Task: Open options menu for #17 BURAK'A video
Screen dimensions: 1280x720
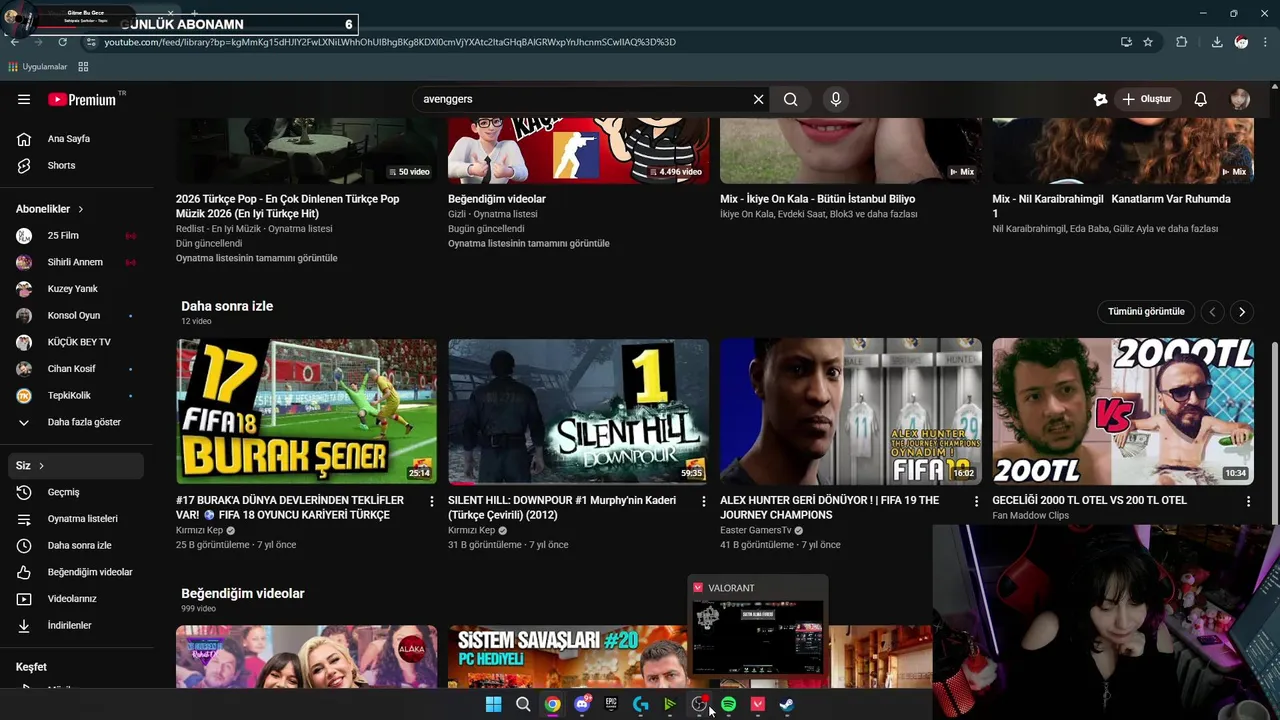Action: pyautogui.click(x=431, y=501)
